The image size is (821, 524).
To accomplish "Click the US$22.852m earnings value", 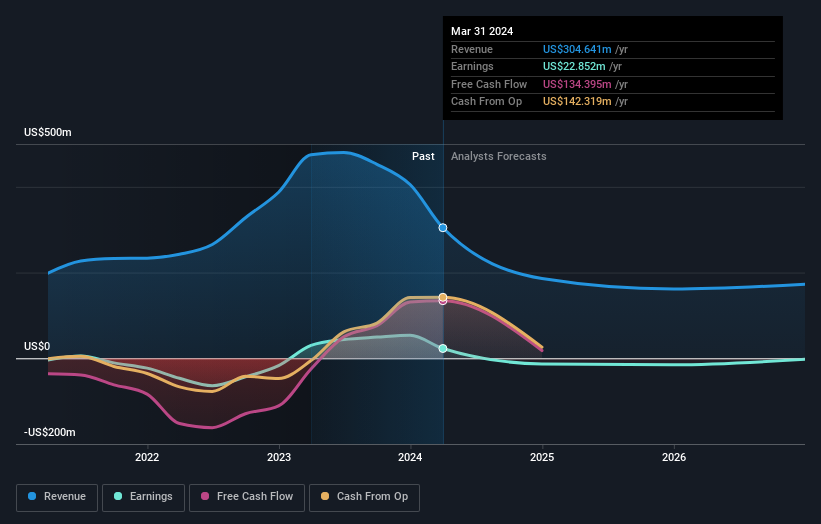I will point(574,66).
